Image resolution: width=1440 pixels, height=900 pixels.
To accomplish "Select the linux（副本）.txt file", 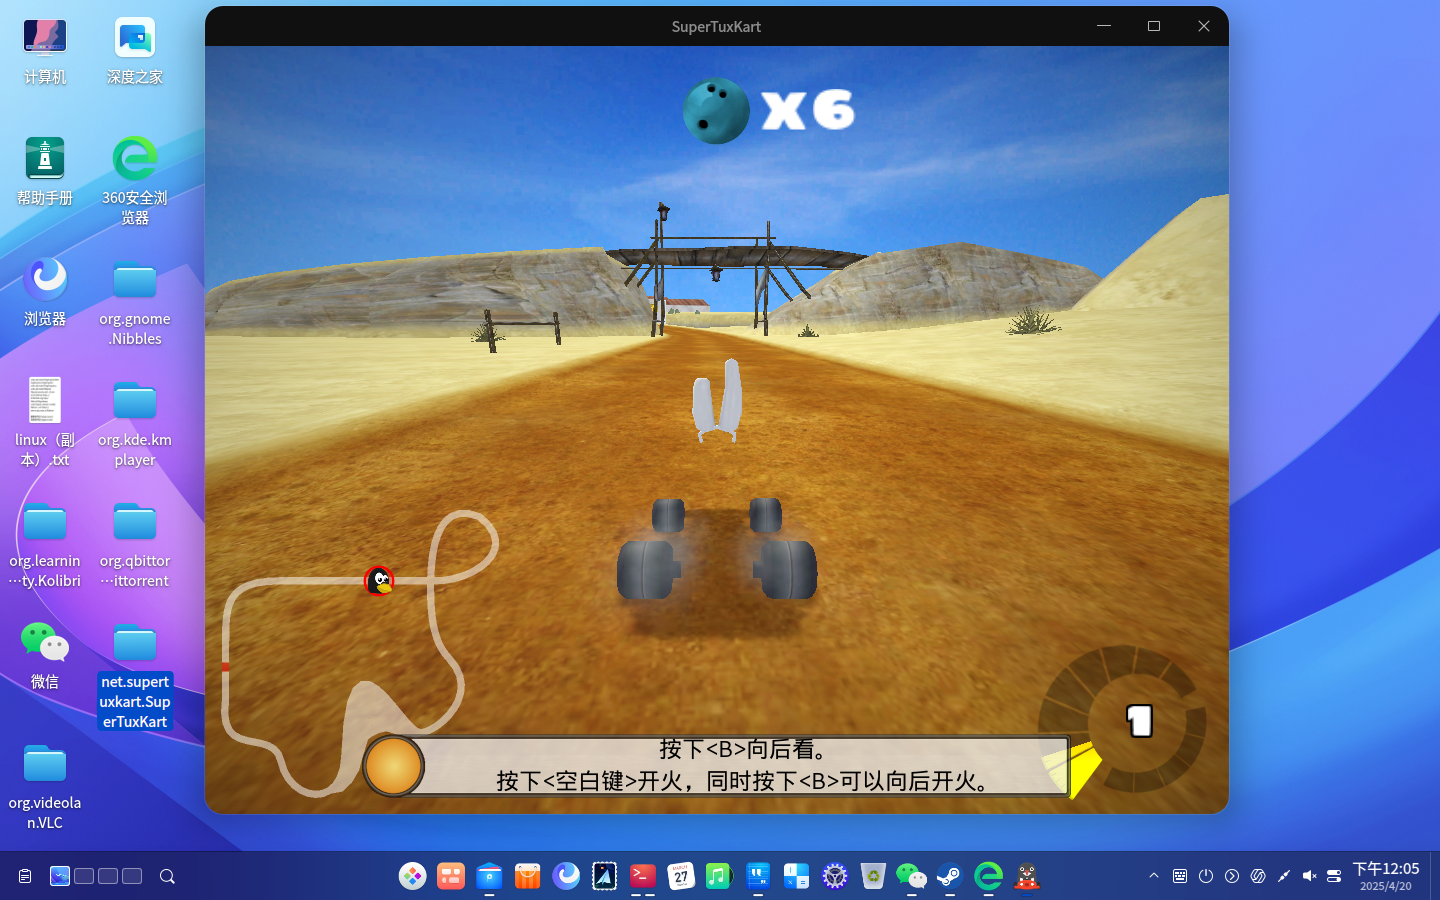I will (x=45, y=423).
